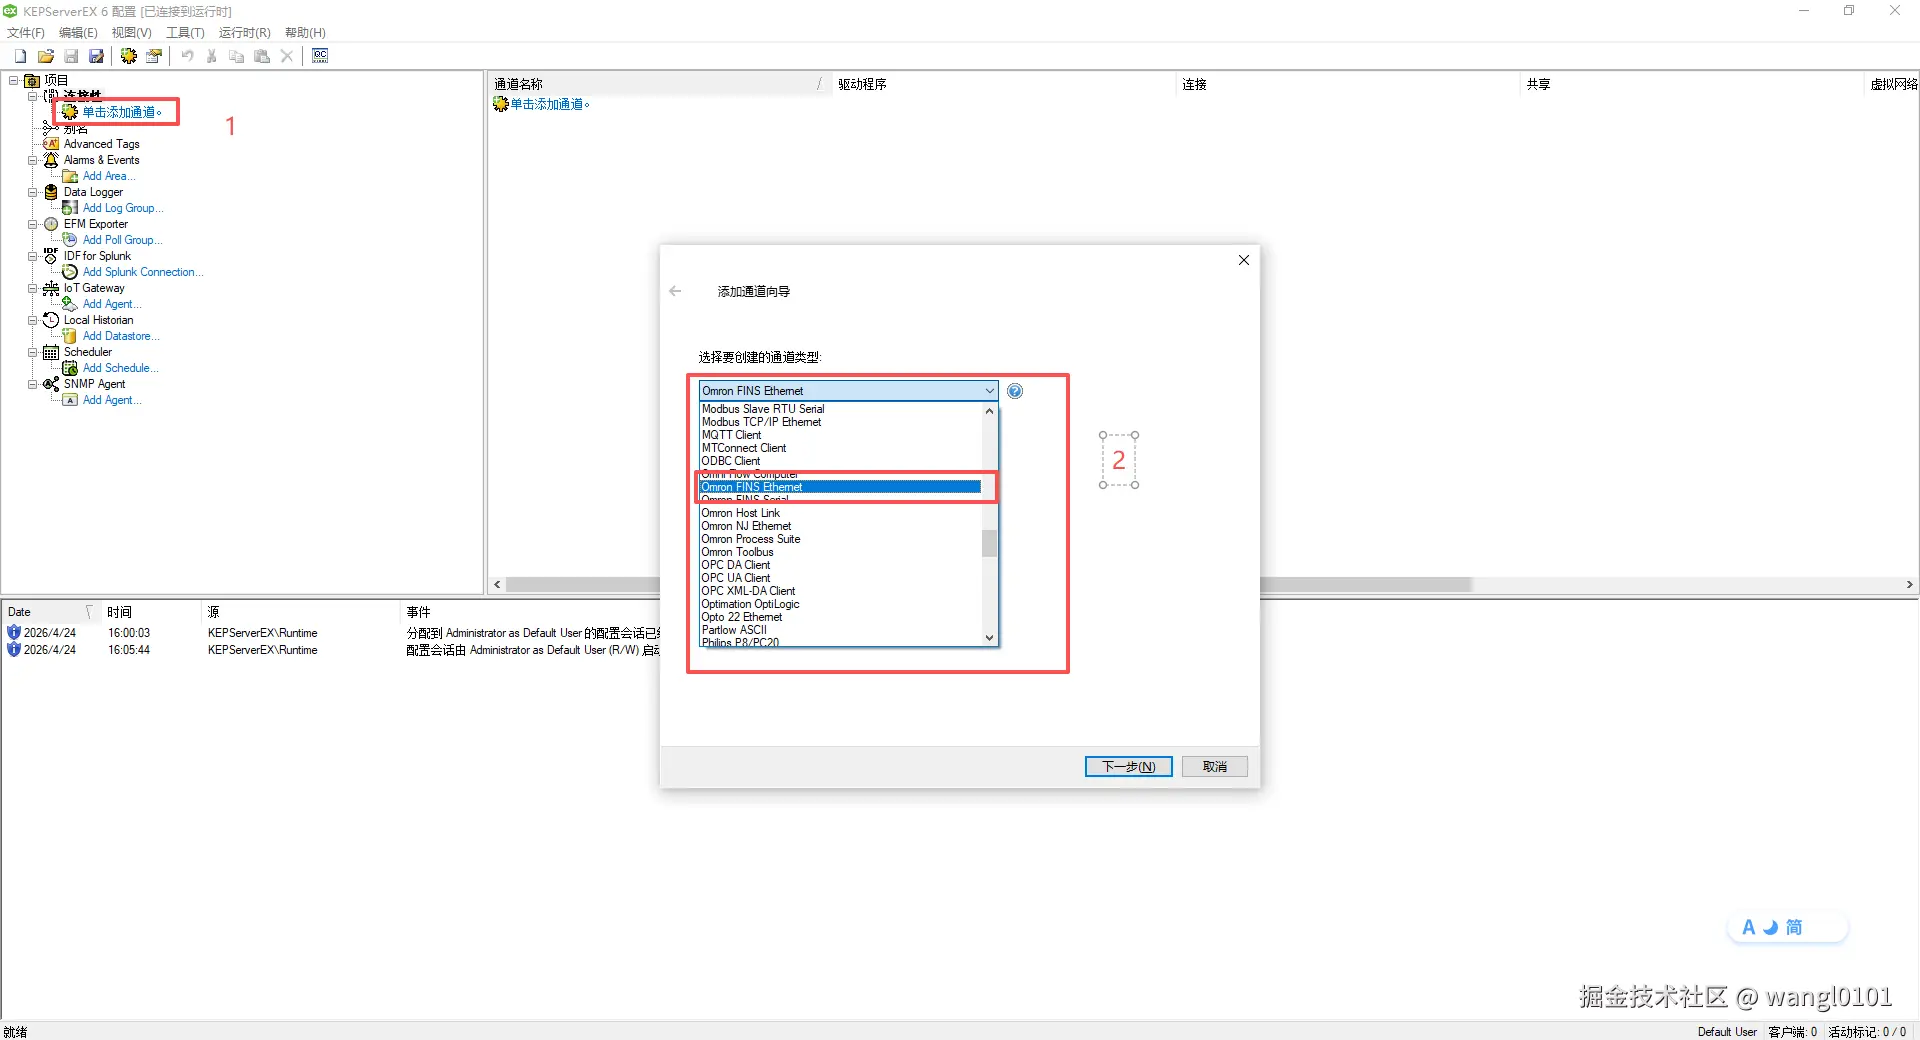Click the driver list scroll-down arrow
Screen dimensions: 1920x1040
pyautogui.click(x=990, y=638)
